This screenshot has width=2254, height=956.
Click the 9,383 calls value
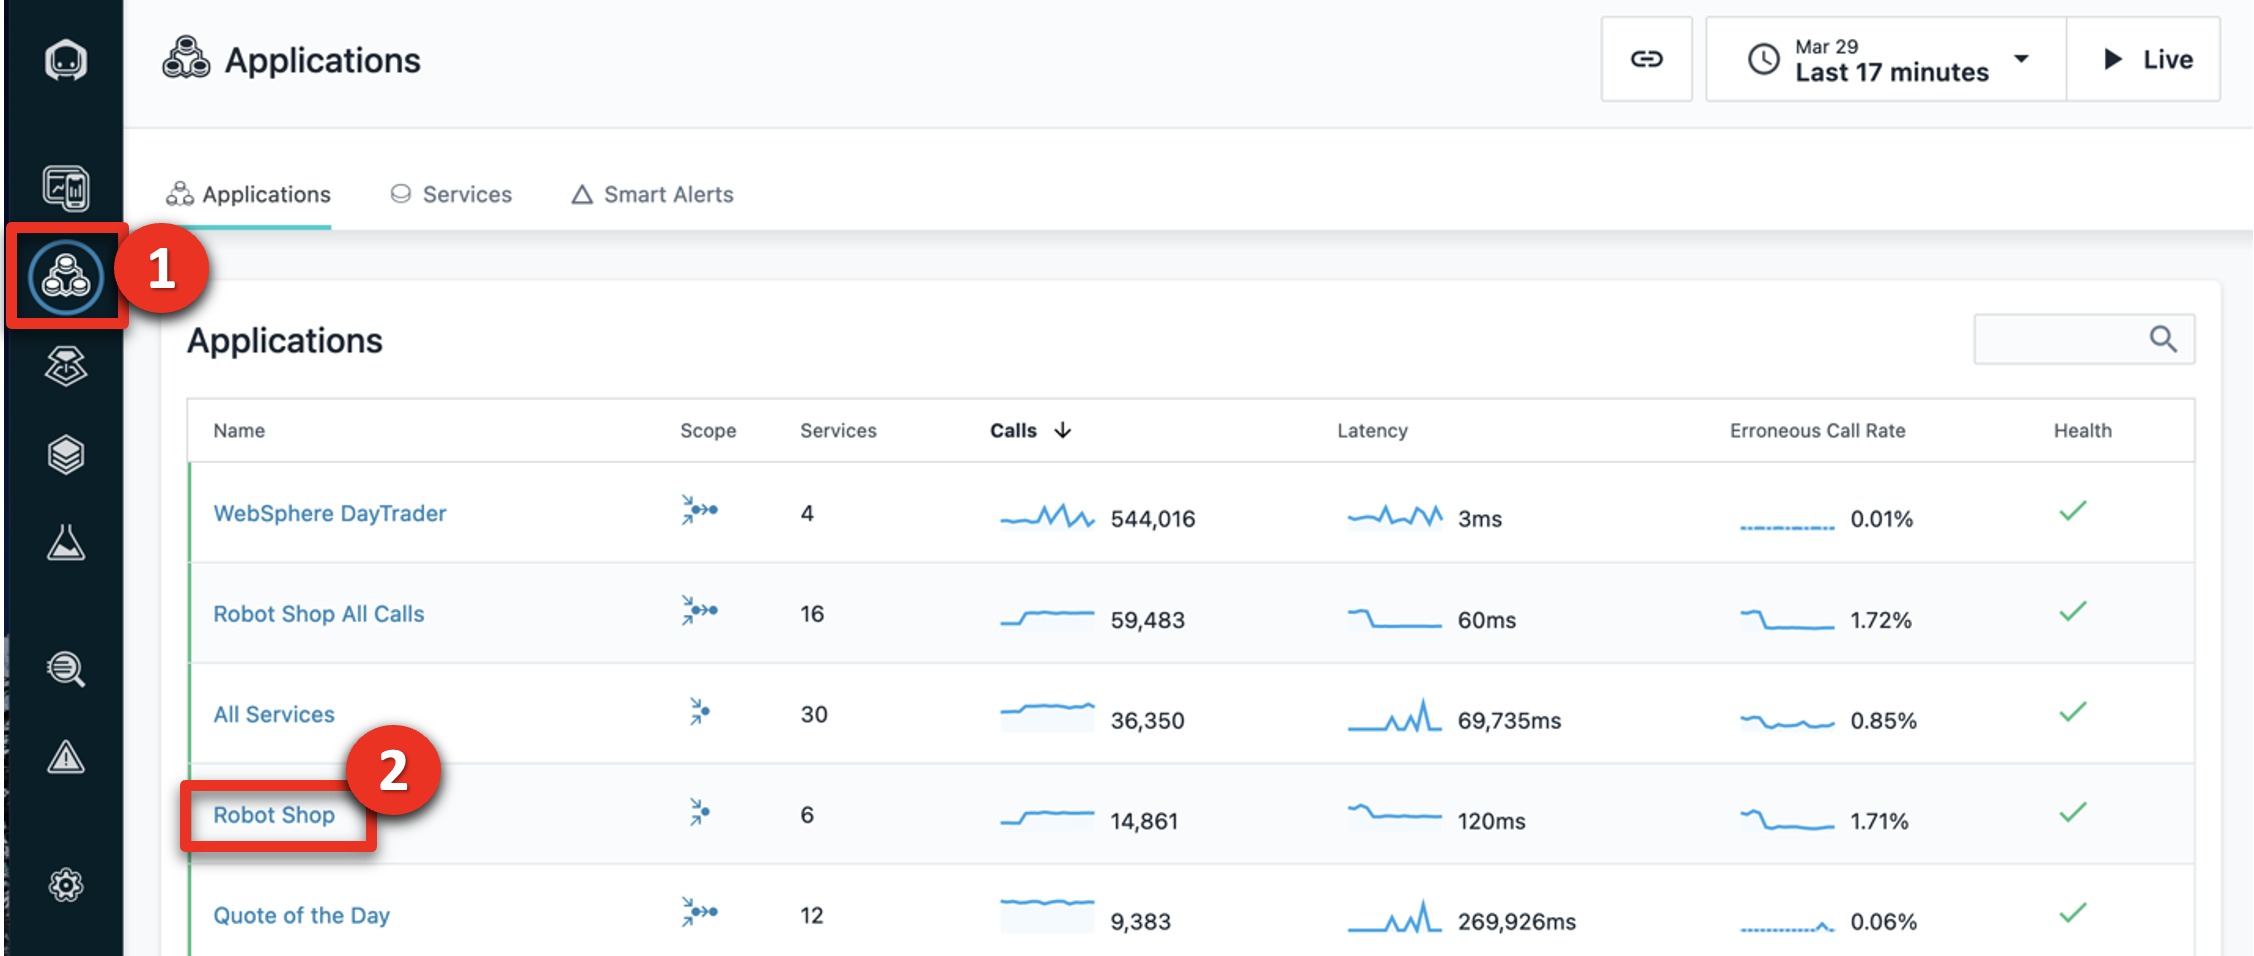pos(1140,921)
